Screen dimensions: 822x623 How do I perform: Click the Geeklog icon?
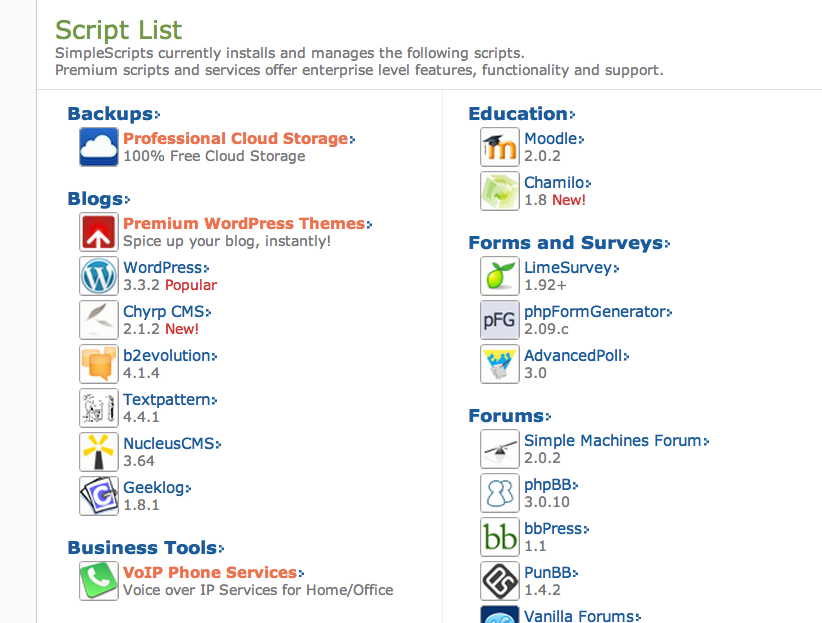pos(99,496)
